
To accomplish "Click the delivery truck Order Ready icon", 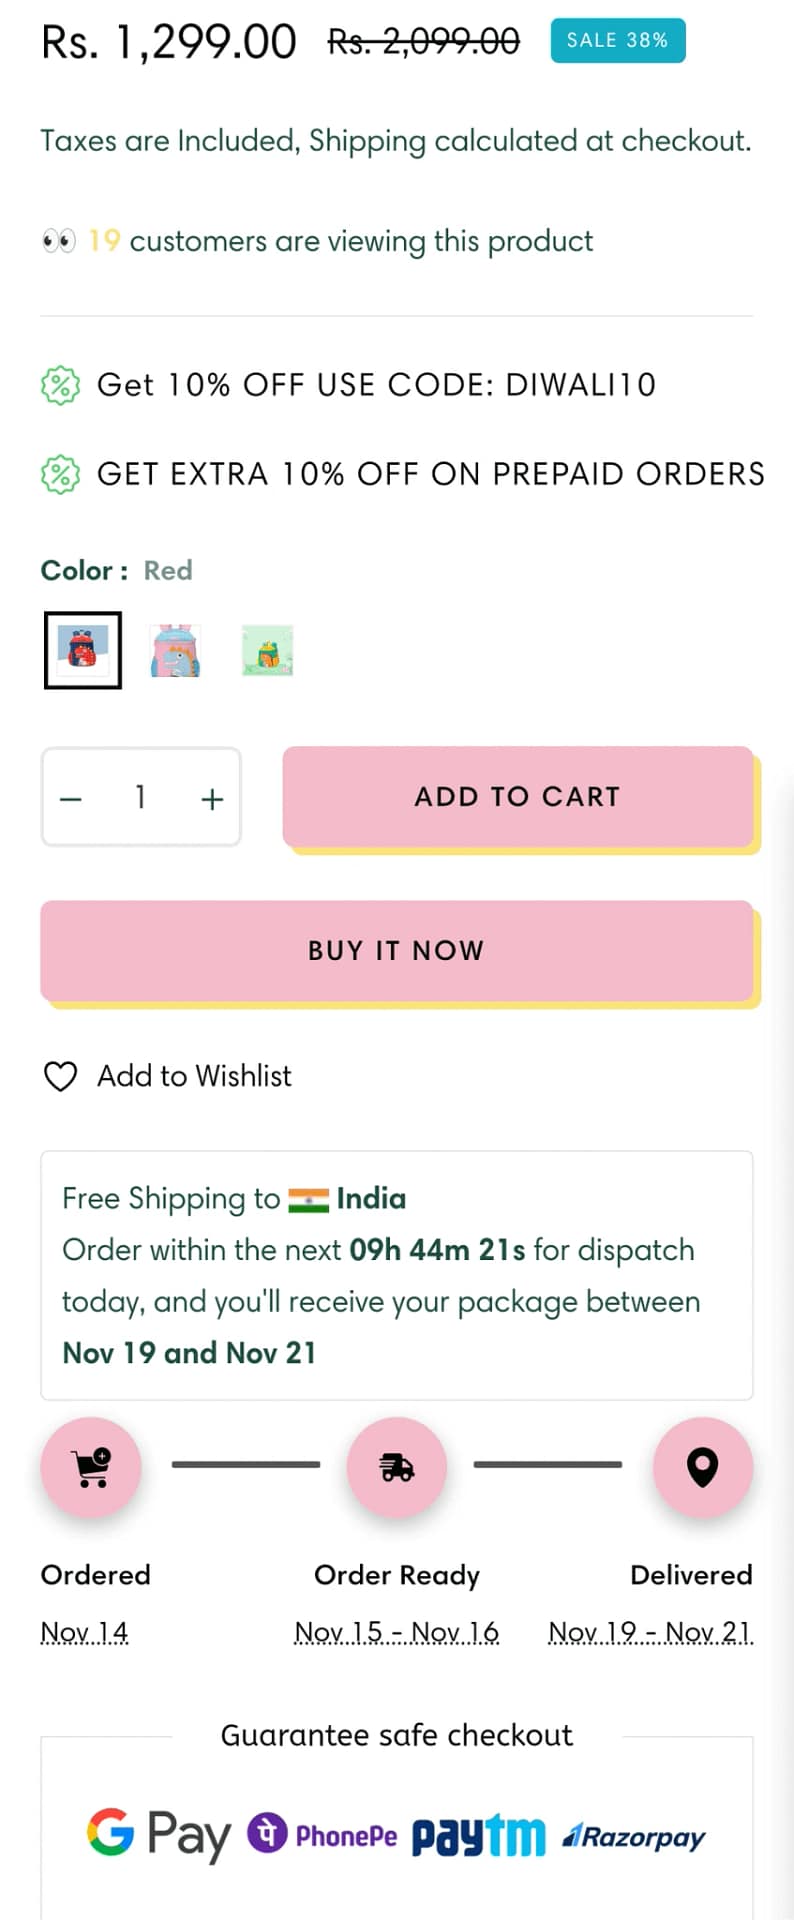I will 397,1467.
